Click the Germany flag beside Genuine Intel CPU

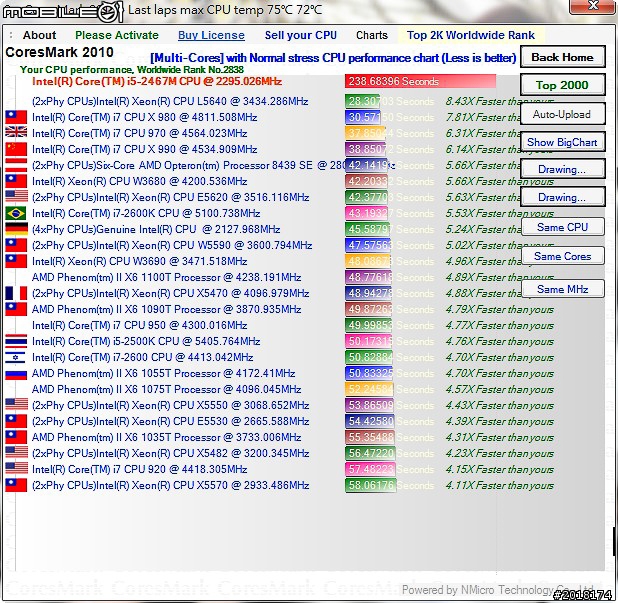click(16, 229)
